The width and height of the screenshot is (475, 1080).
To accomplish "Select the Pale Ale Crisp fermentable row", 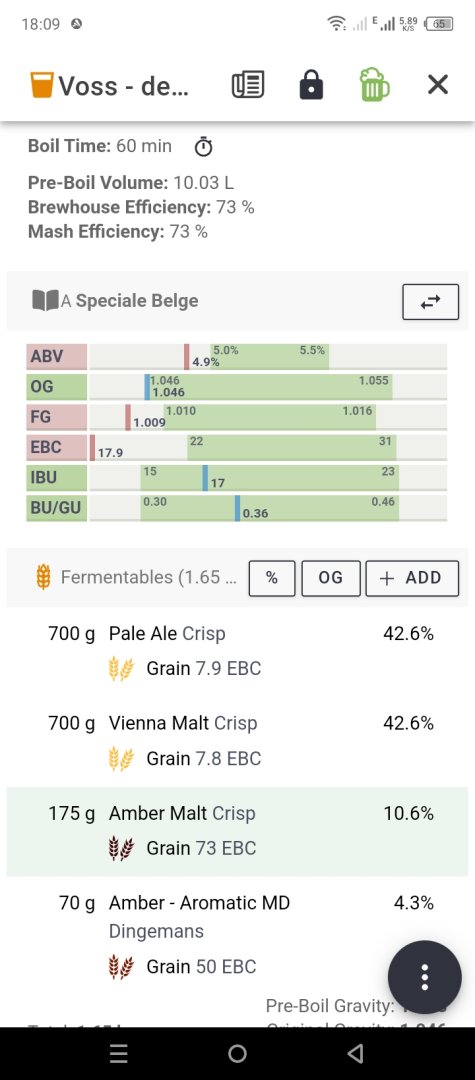I will tap(238, 651).
